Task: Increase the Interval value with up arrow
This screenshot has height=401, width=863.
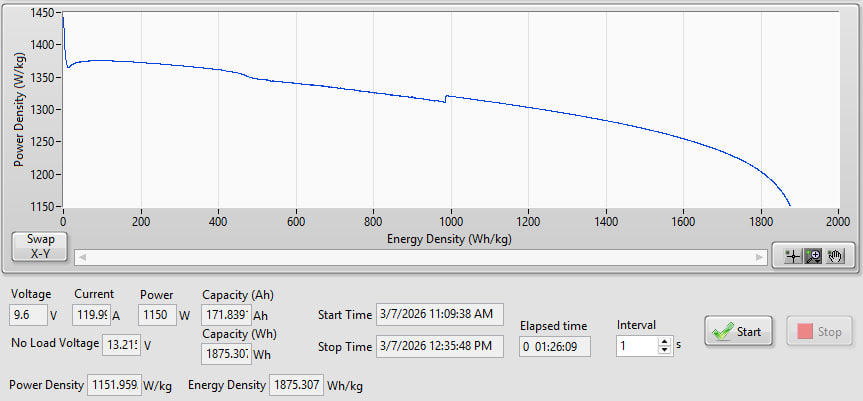Action: 662,340
